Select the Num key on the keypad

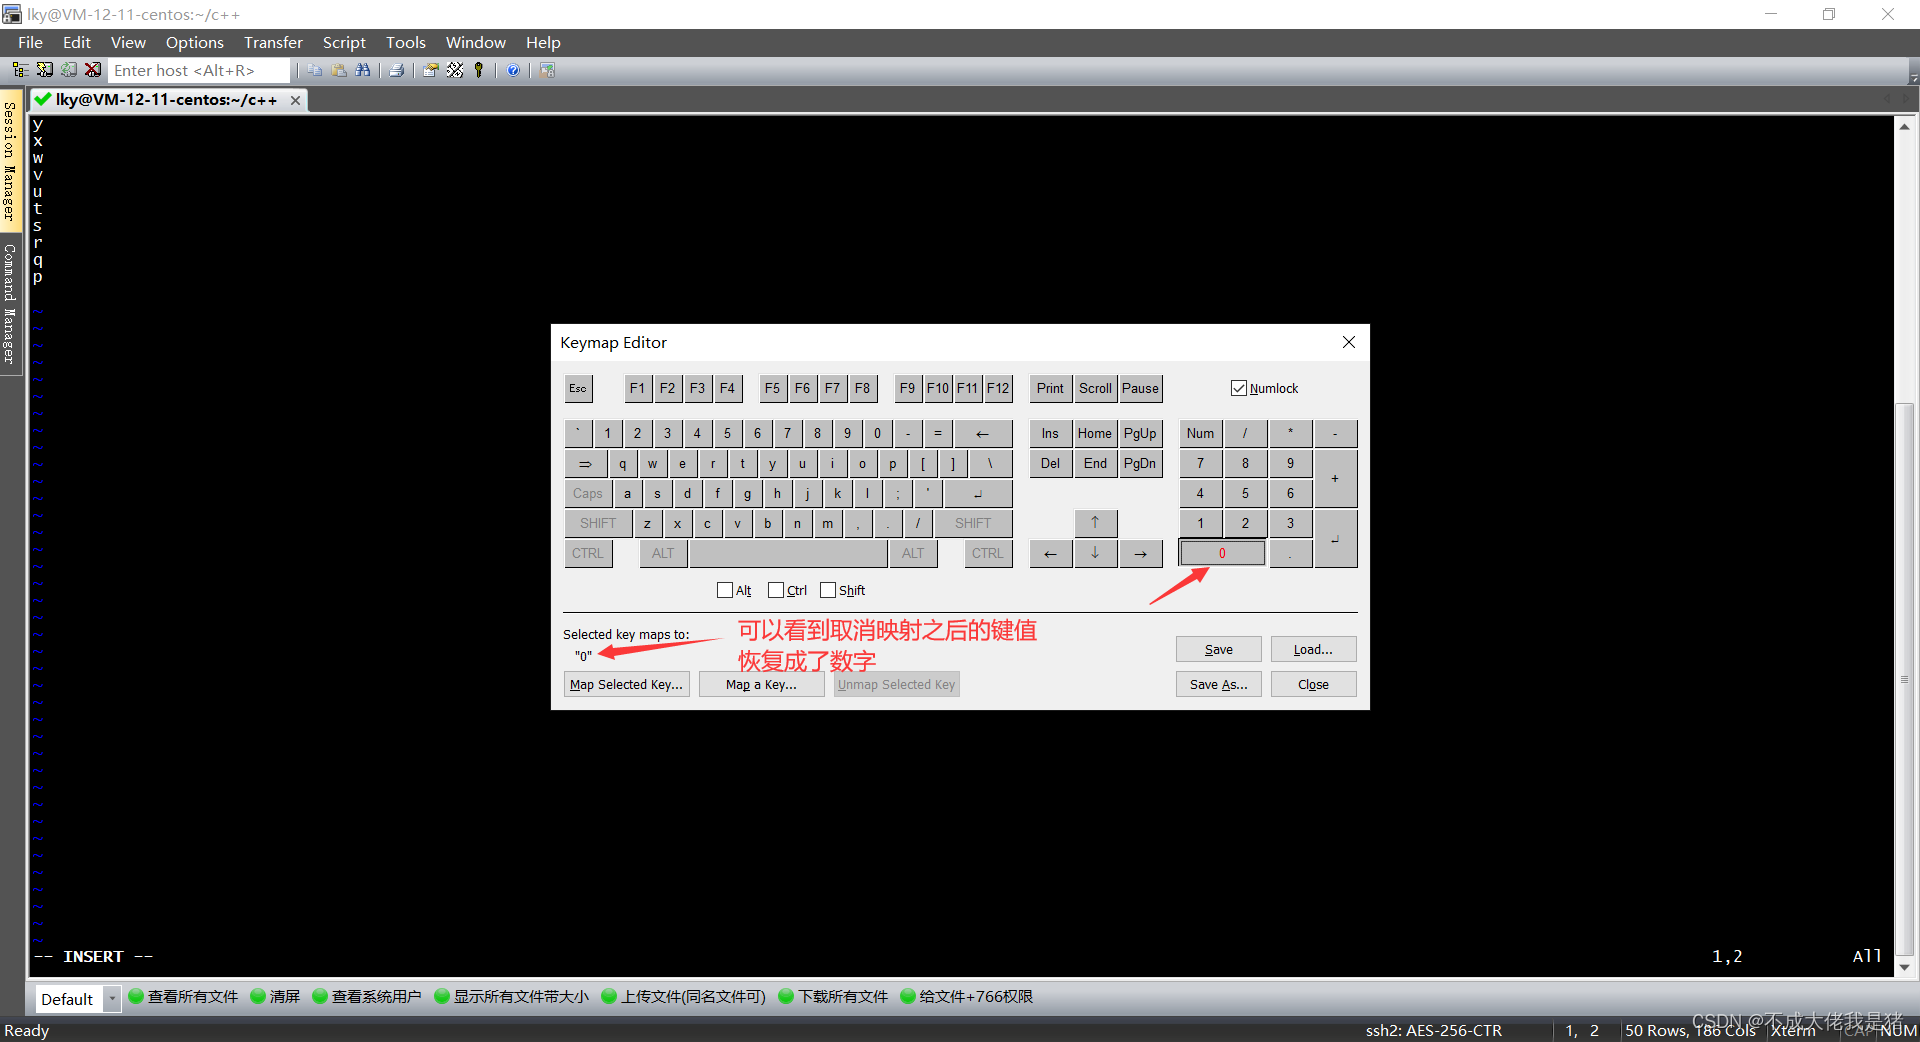tap(1200, 433)
